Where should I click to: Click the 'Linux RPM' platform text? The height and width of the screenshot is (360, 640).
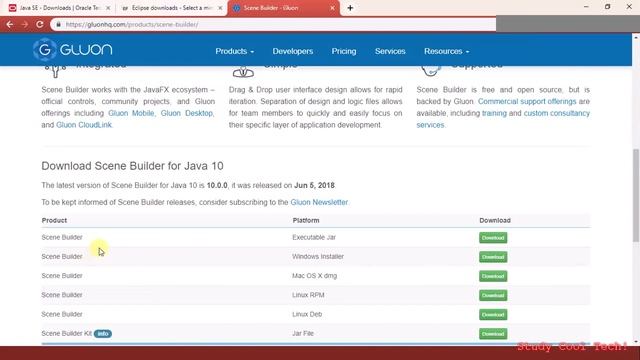(308, 295)
